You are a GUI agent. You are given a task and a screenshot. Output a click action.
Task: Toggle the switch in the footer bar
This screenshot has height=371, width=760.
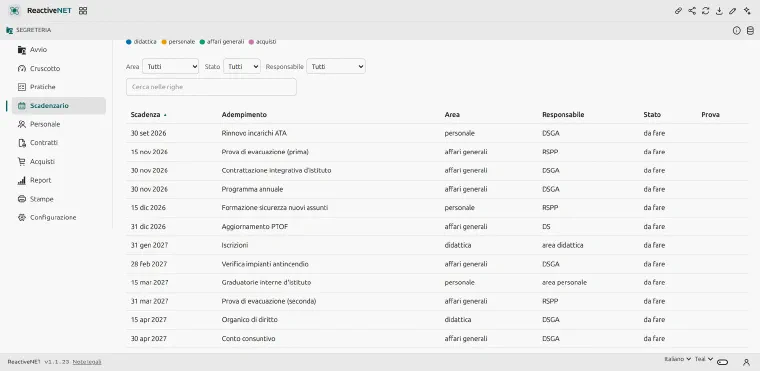(x=723, y=362)
